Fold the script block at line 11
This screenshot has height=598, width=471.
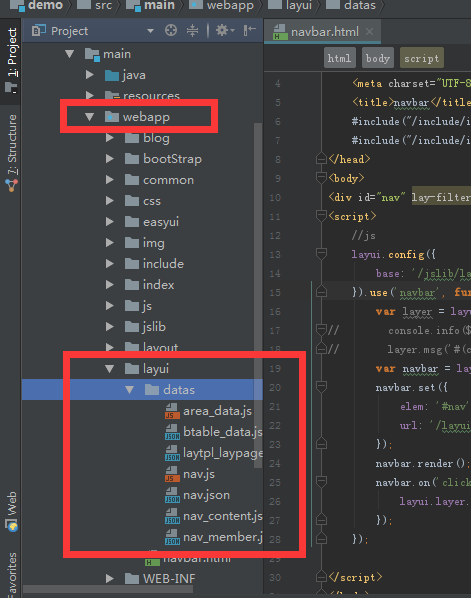pos(321,215)
